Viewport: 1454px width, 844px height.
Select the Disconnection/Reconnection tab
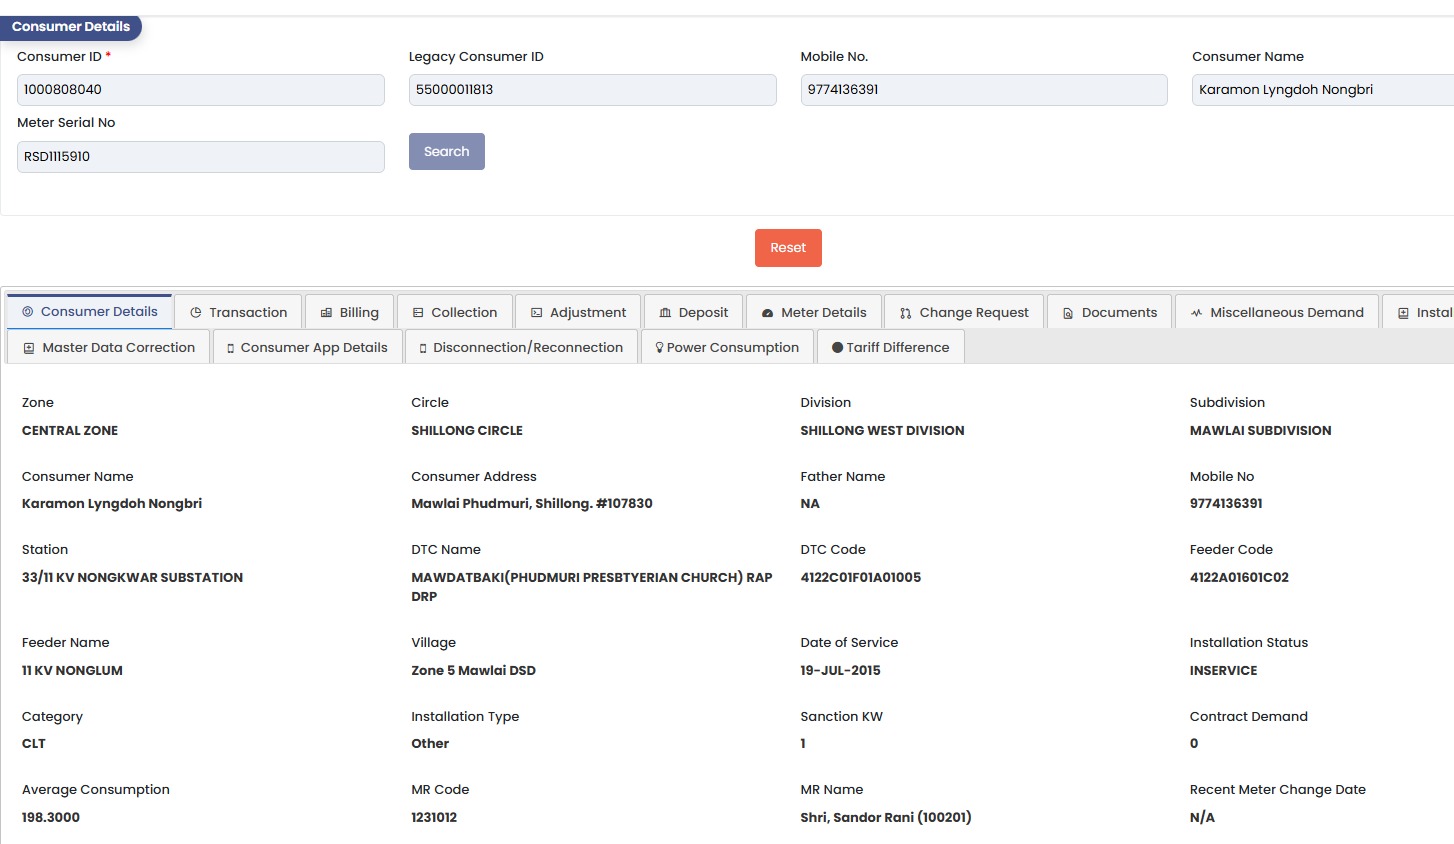(x=521, y=347)
